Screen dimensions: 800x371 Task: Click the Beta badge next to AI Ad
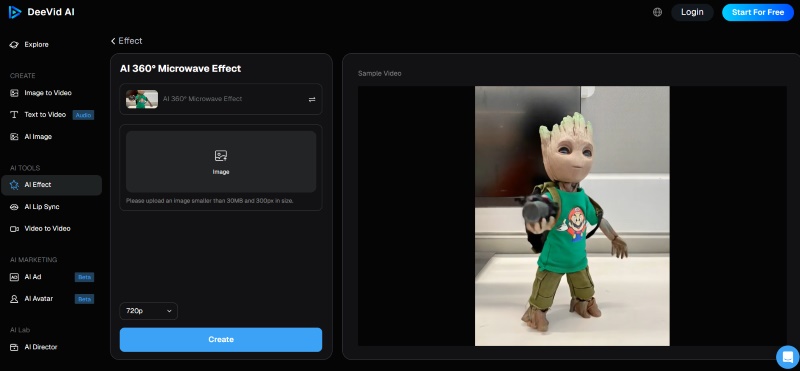[84, 278]
